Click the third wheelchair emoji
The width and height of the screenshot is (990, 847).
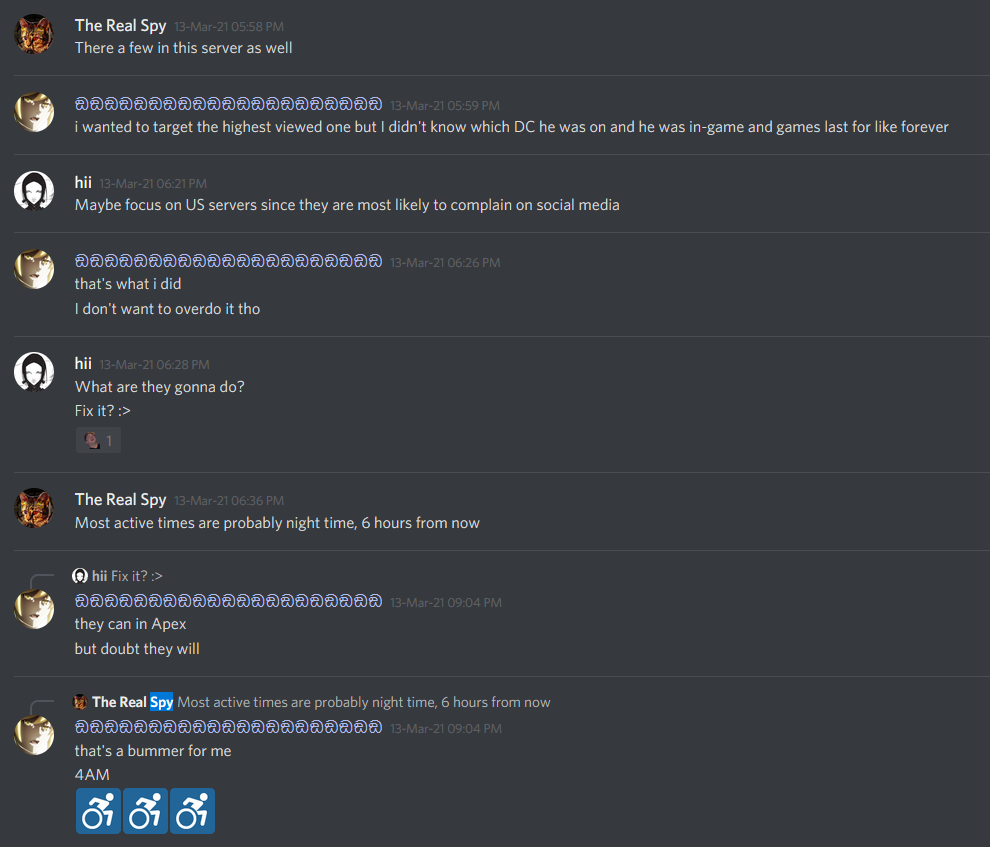[192, 811]
